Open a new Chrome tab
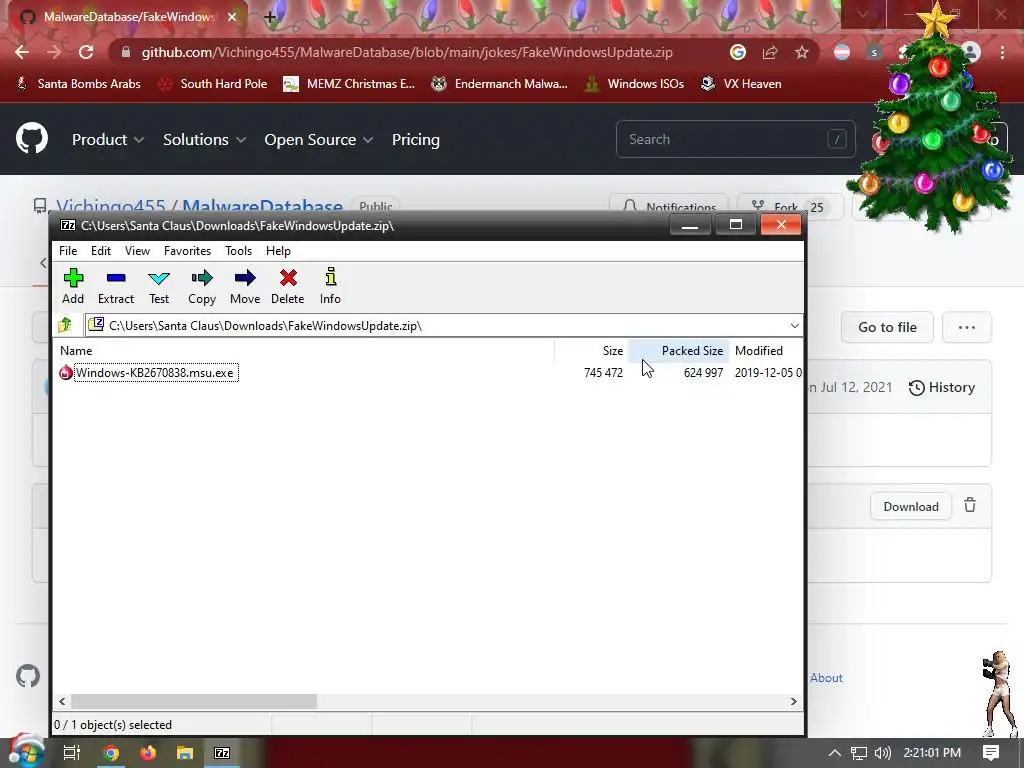The image size is (1024, 768). (270, 17)
